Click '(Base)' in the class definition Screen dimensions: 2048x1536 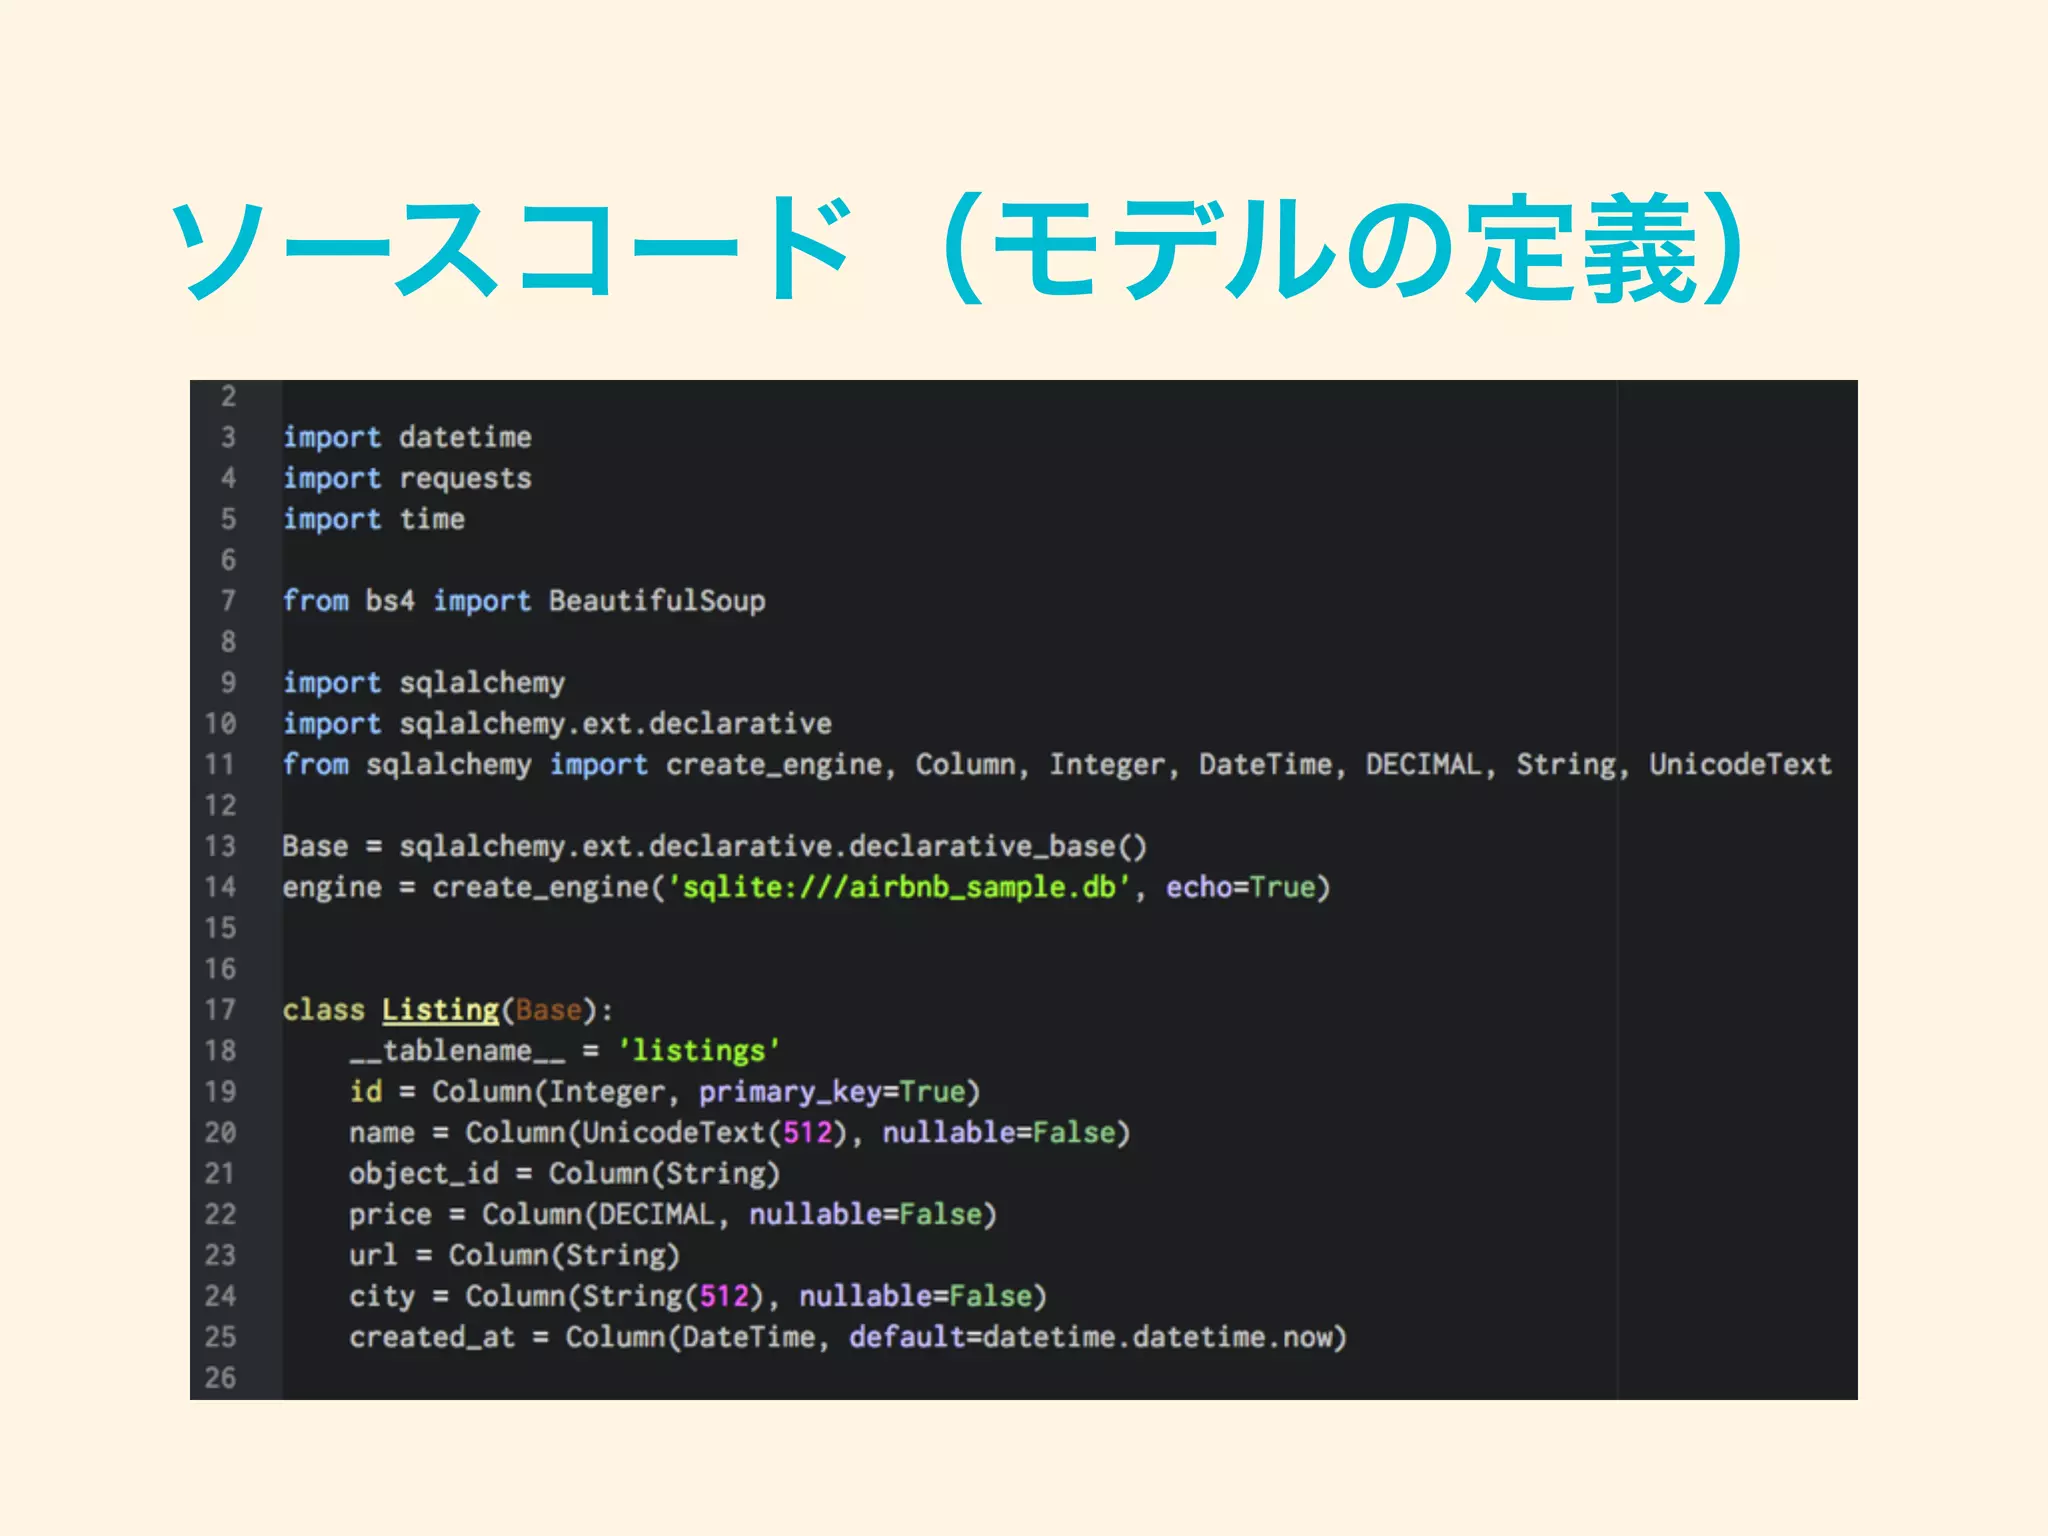click(x=549, y=1010)
